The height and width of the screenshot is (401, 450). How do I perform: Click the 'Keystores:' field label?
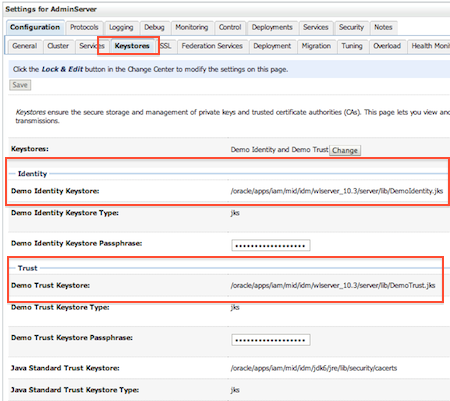point(30,149)
